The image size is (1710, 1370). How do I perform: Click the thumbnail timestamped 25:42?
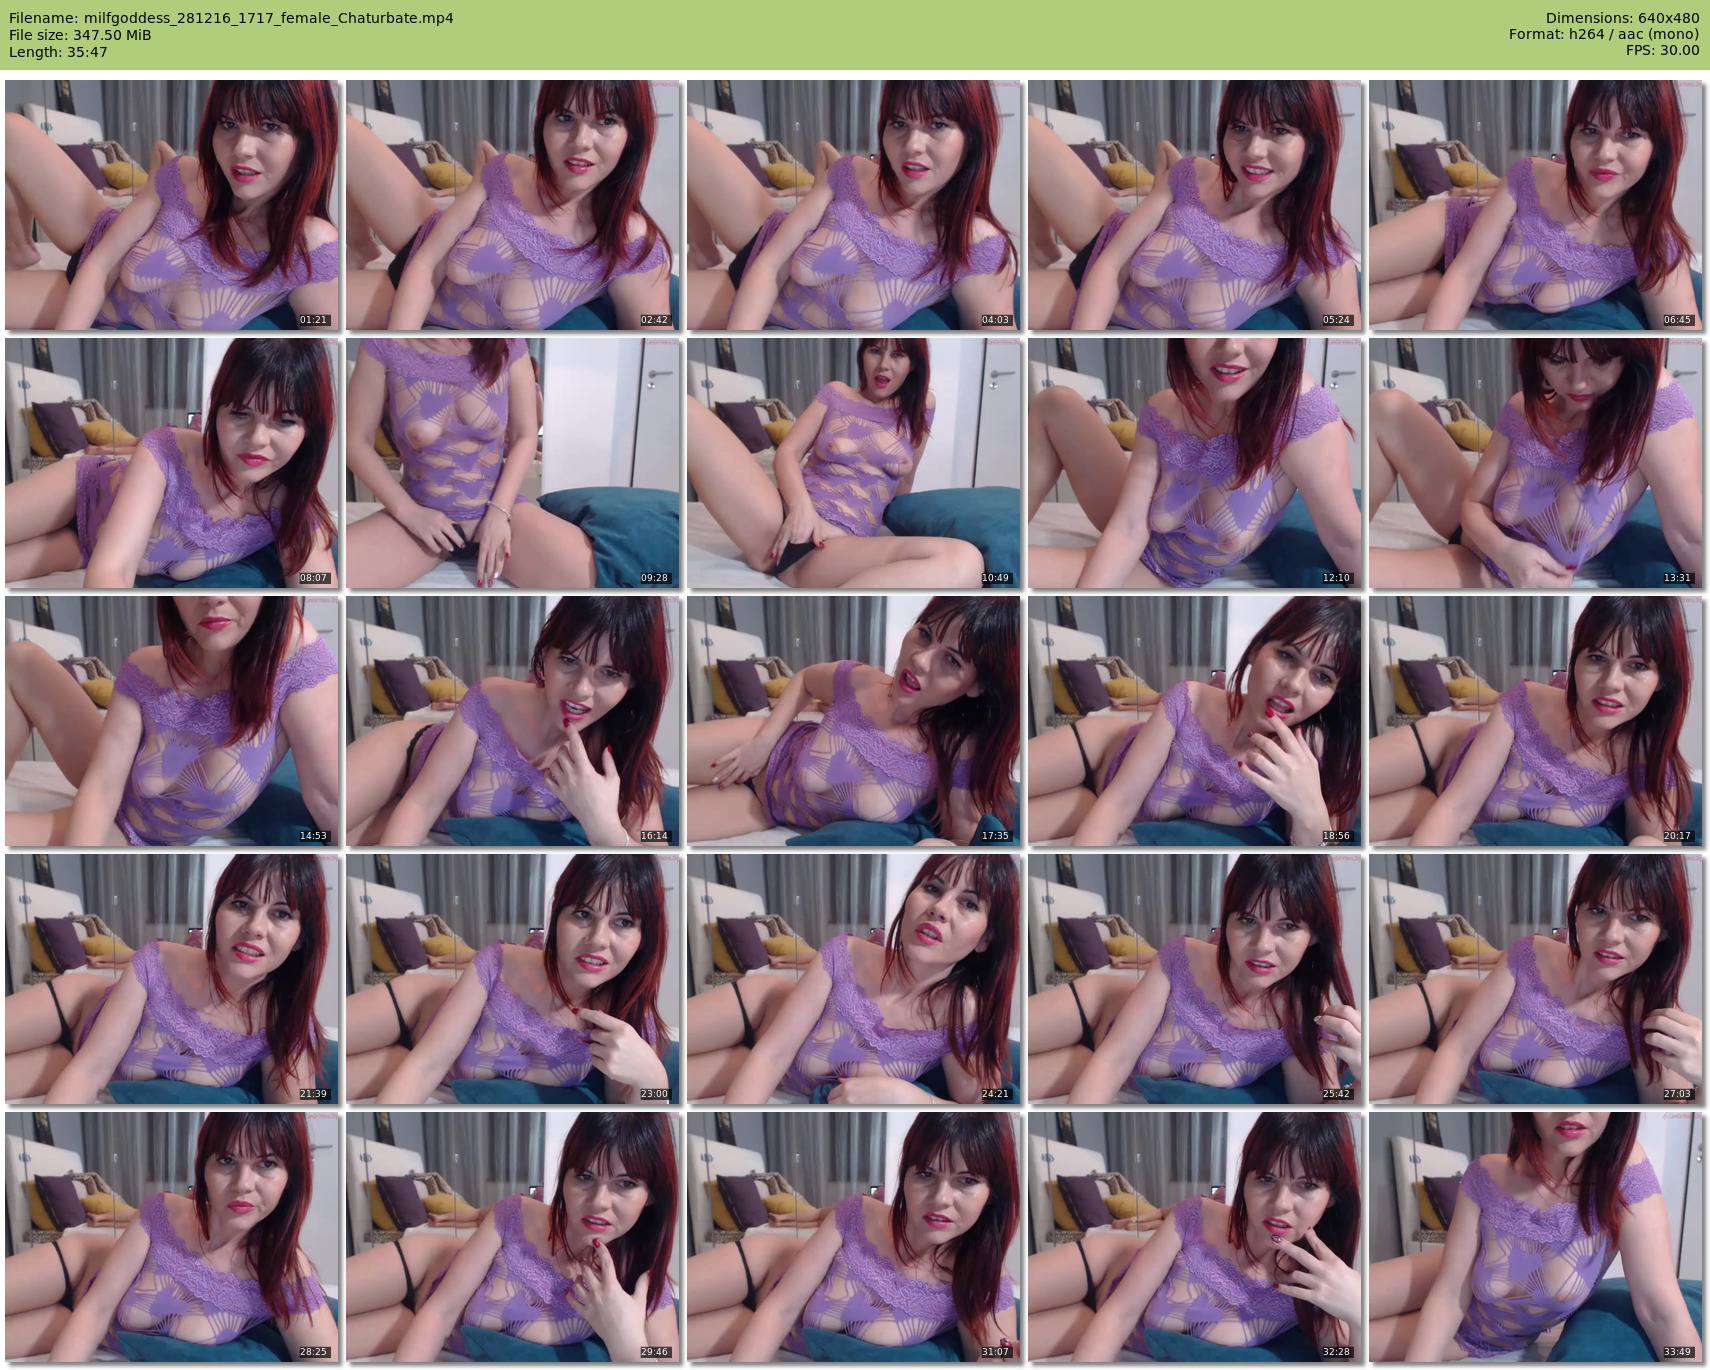tap(1194, 979)
